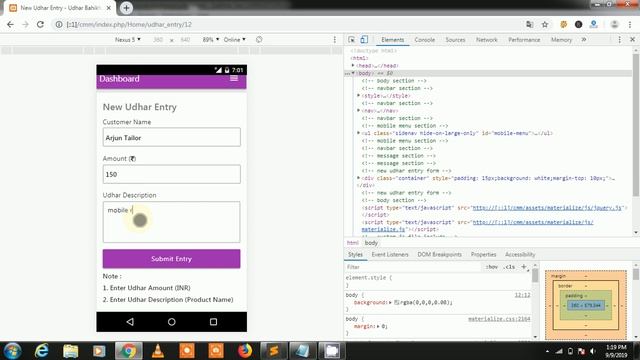This screenshot has width=640, height=360.
Task: Click the browser address bar URL
Action: (x=129, y=24)
